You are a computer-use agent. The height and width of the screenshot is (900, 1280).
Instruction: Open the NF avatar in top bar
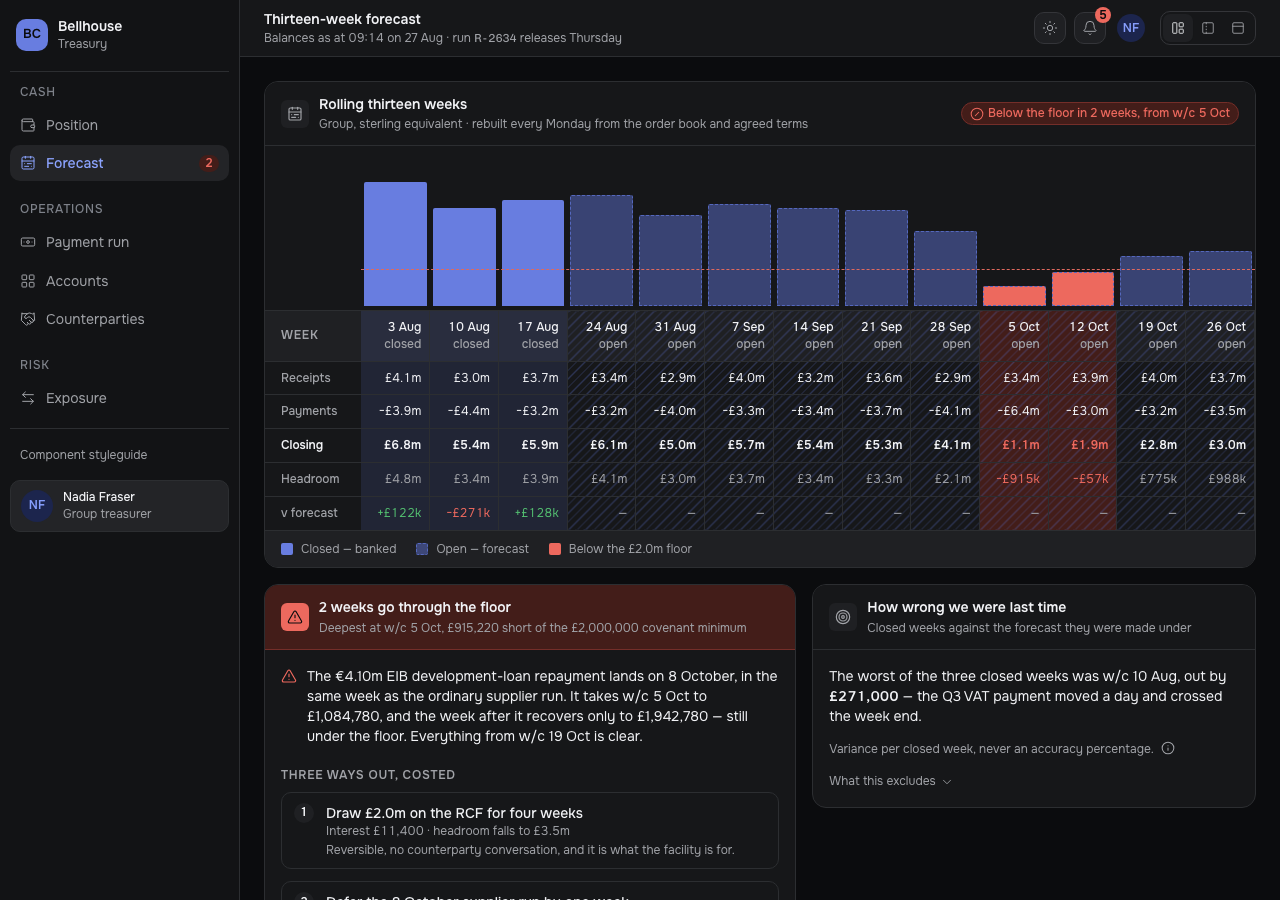coord(1131,28)
